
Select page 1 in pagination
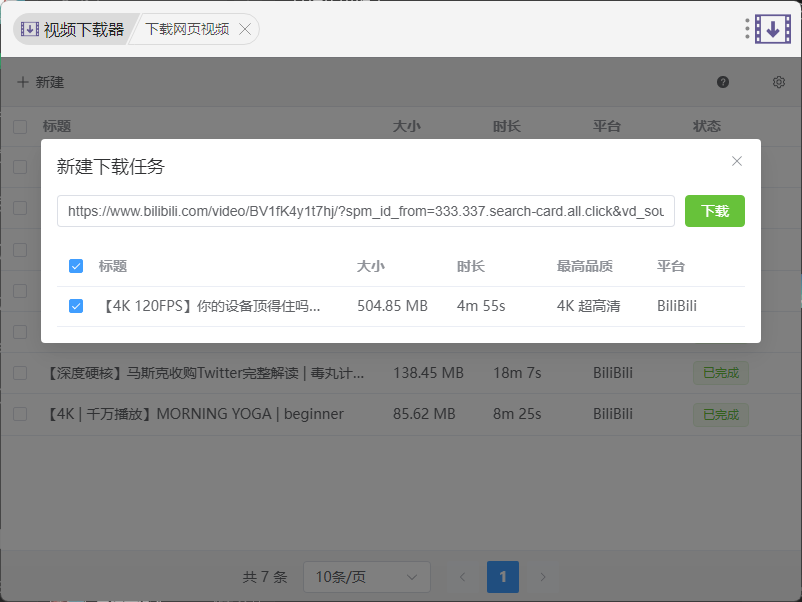click(503, 577)
